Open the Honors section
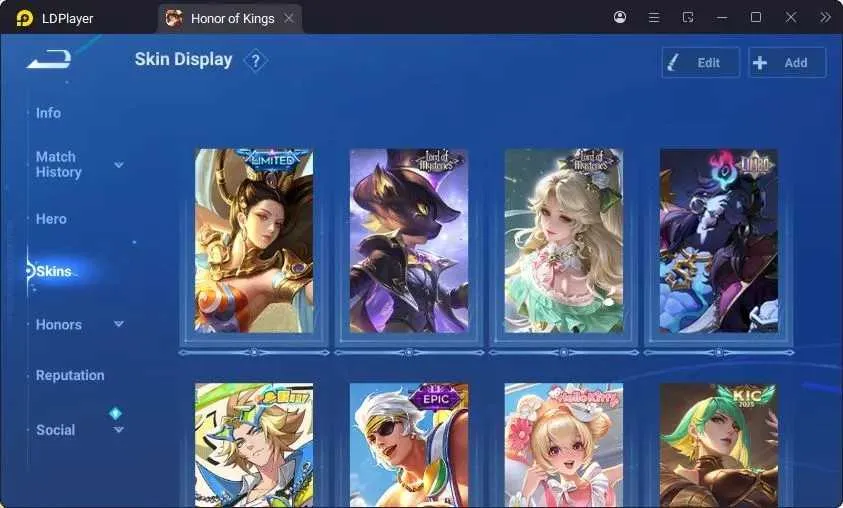 pyautogui.click(x=59, y=325)
